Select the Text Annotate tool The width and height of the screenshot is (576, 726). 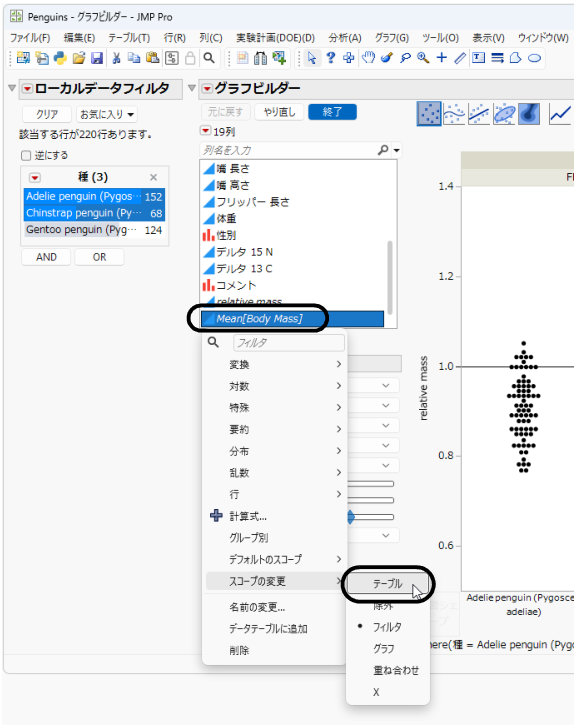pyautogui.click(x=478, y=58)
